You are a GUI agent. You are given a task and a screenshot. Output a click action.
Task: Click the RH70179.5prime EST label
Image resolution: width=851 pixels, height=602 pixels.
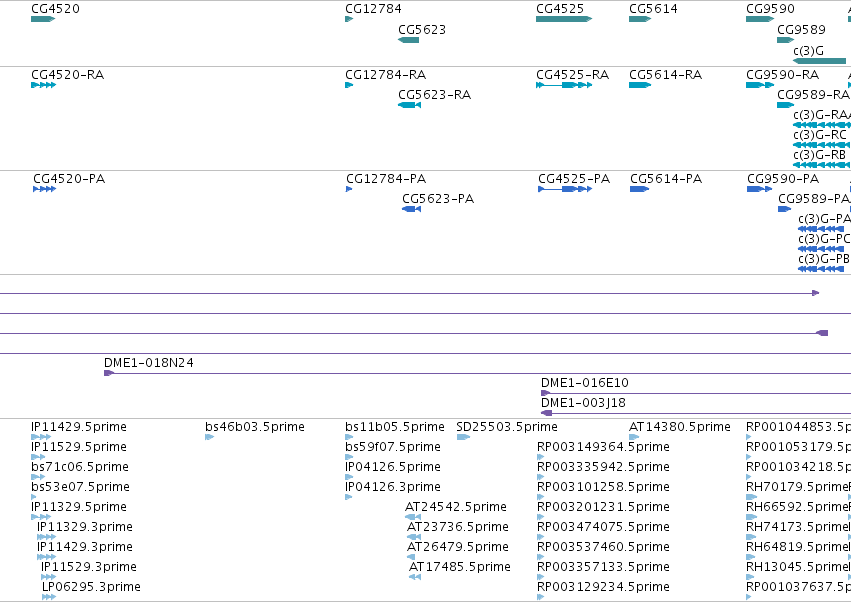tap(797, 487)
